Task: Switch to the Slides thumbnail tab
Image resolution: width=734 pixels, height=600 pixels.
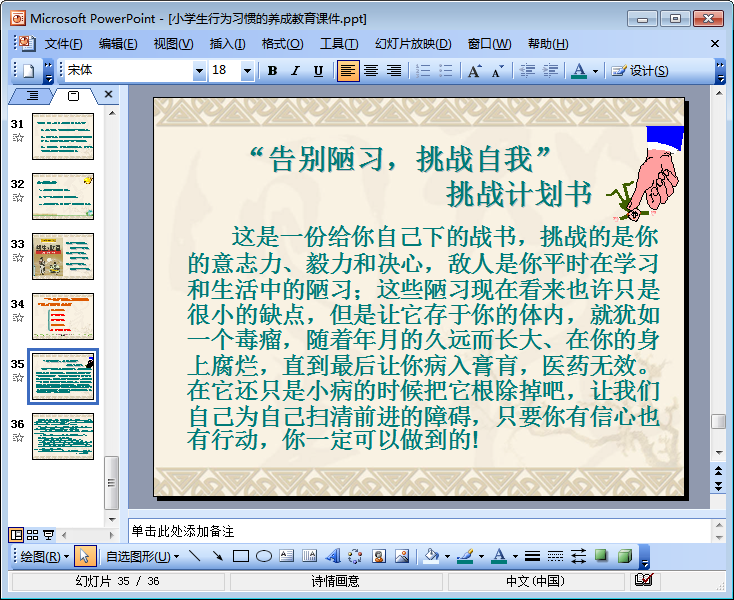Action: pyautogui.click(x=73, y=96)
